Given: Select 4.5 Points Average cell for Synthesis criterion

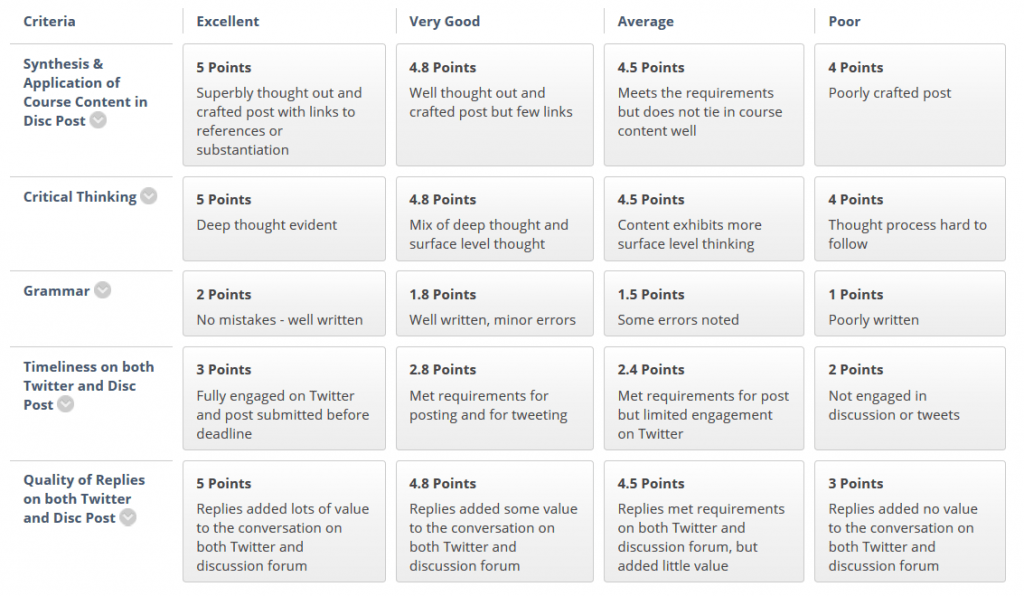Looking at the screenshot, I should [704, 103].
